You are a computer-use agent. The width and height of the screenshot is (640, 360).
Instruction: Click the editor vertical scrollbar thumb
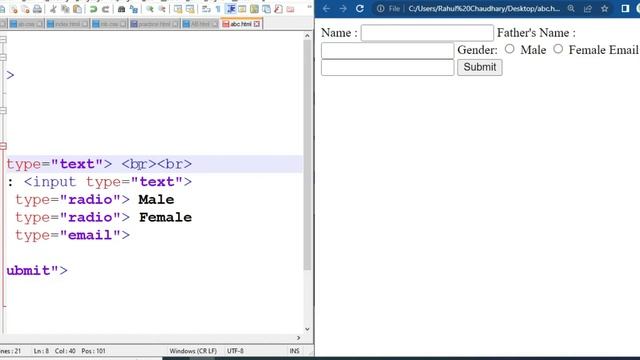[x=307, y=155]
